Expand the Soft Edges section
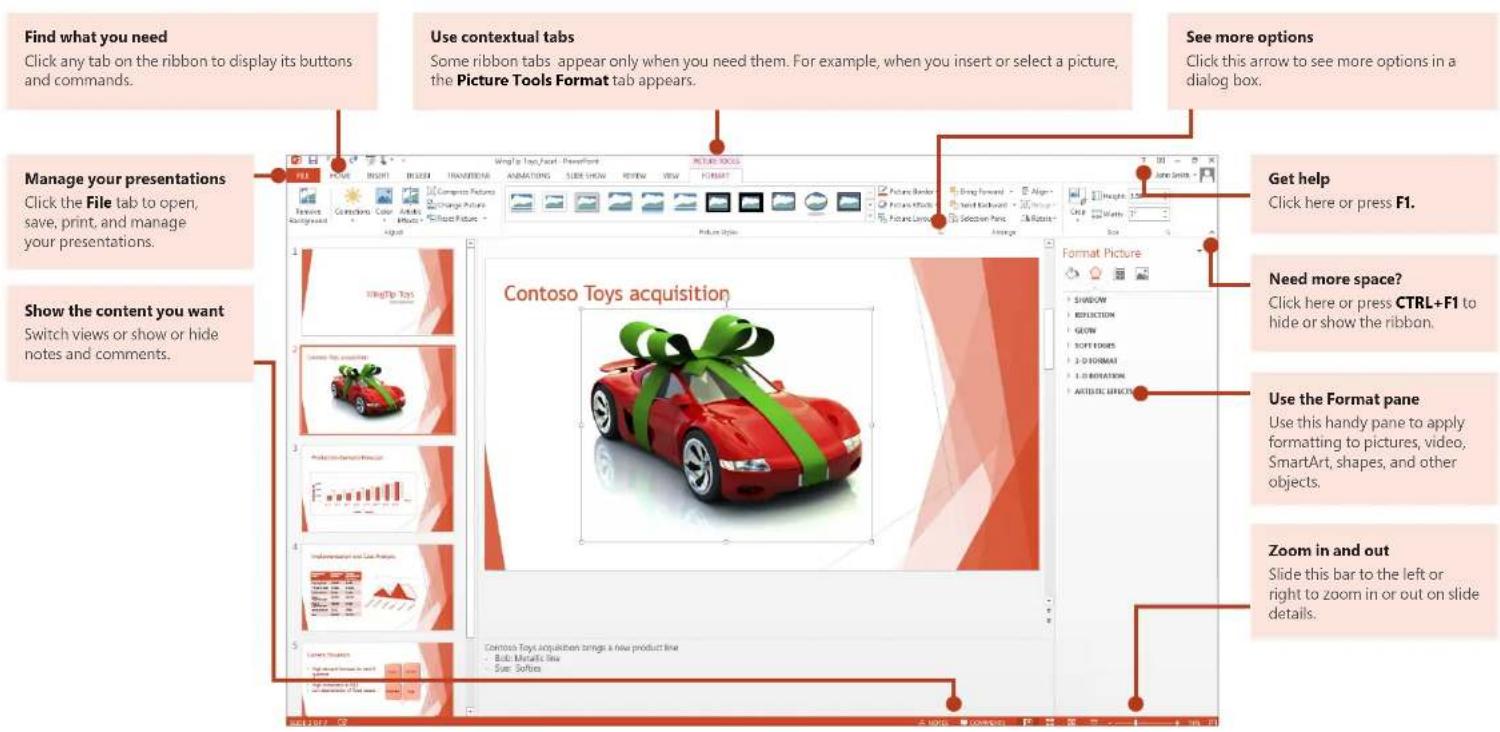This screenshot has width=1500, height=732. (1091, 345)
